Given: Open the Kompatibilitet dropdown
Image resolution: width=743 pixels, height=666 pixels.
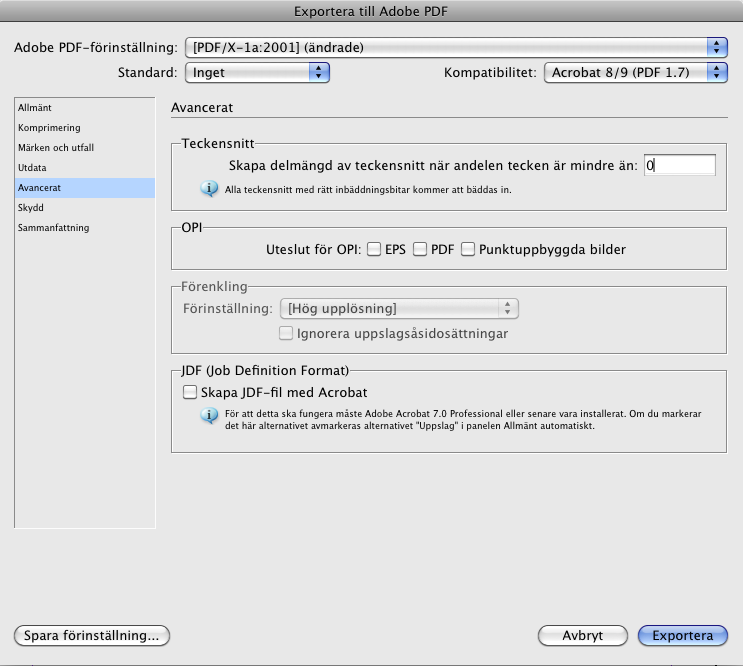Looking at the screenshot, I should tap(635, 72).
